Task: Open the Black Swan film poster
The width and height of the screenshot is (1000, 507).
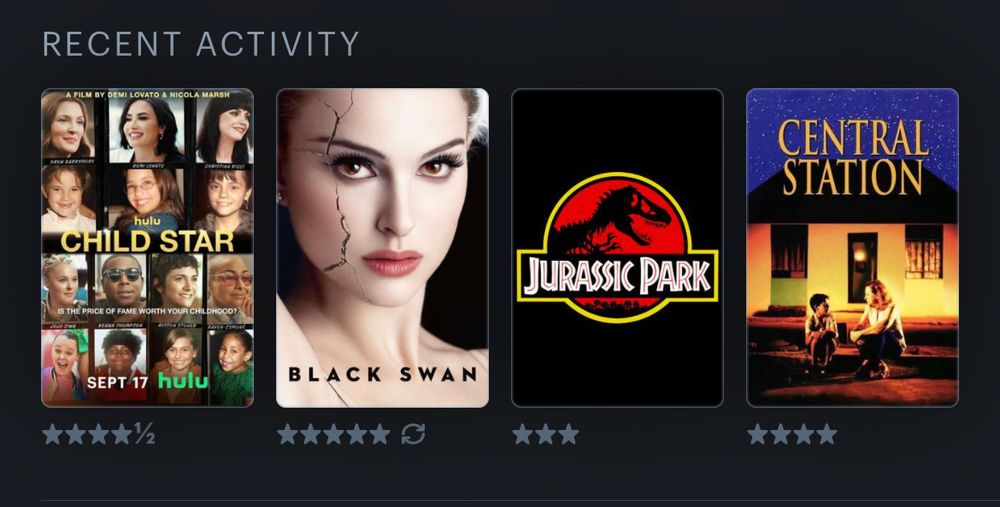Action: (383, 247)
